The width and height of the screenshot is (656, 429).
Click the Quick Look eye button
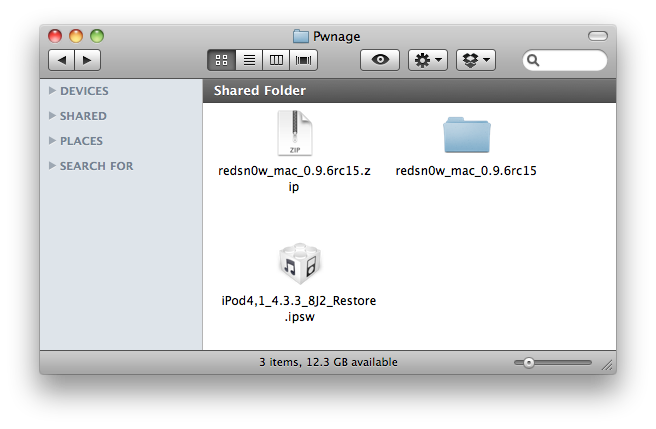tap(380, 61)
